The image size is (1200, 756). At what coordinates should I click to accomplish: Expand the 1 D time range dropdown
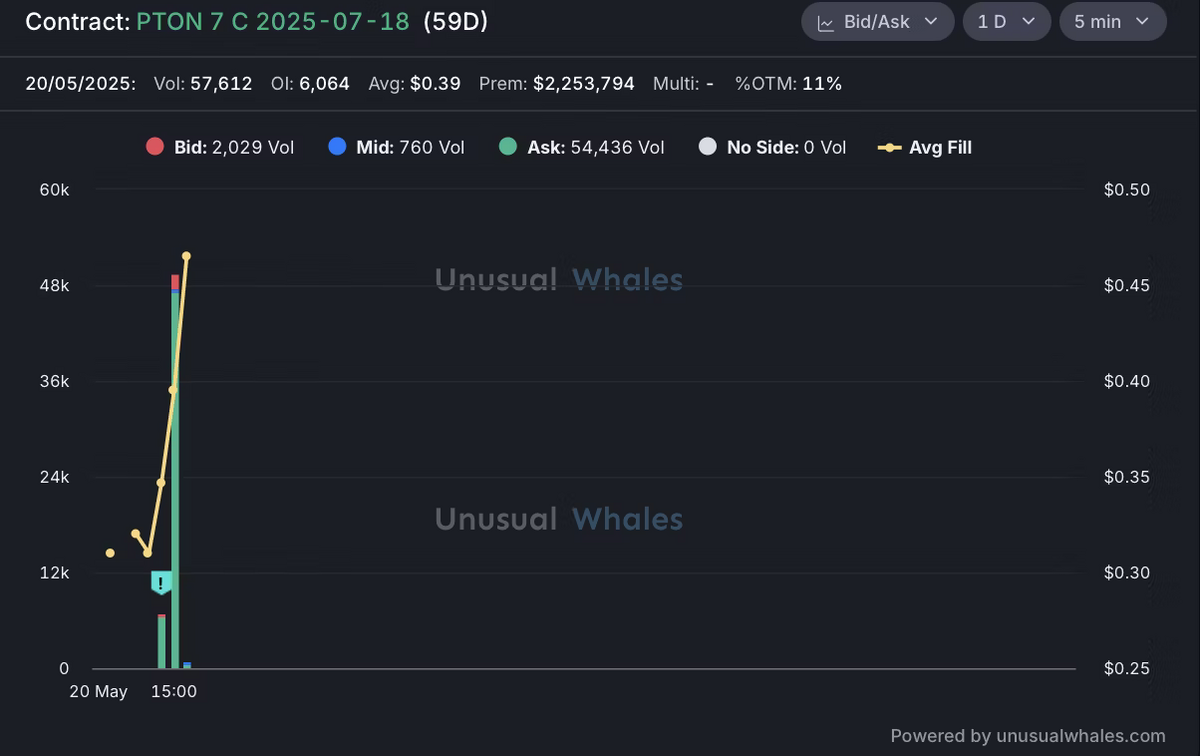pos(1006,22)
